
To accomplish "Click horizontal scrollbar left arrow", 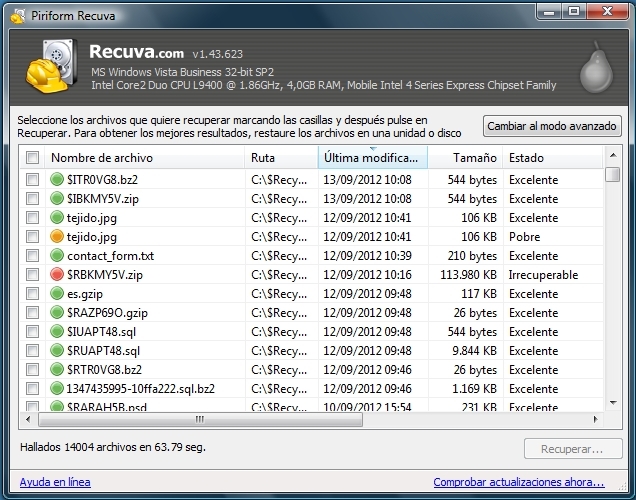I will click(28, 419).
